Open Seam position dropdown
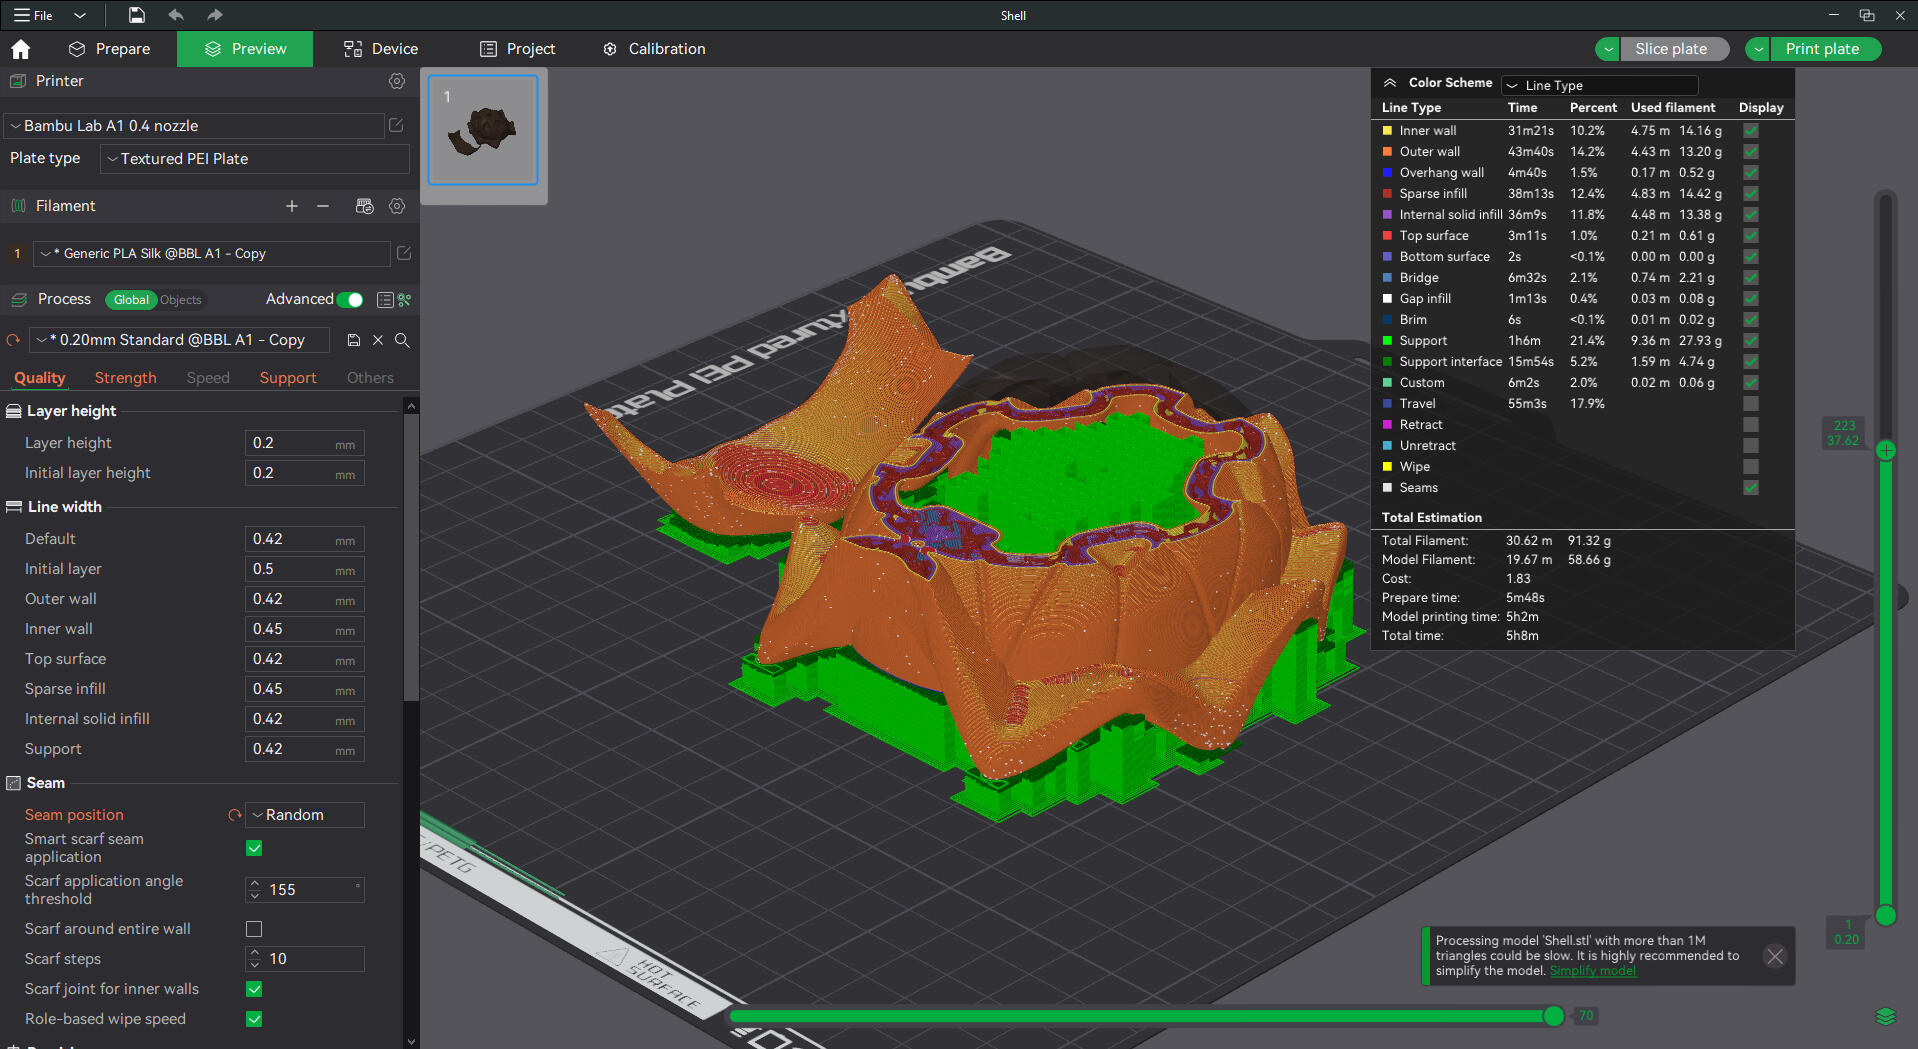The height and width of the screenshot is (1049, 1918). pyautogui.click(x=305, y=815)
